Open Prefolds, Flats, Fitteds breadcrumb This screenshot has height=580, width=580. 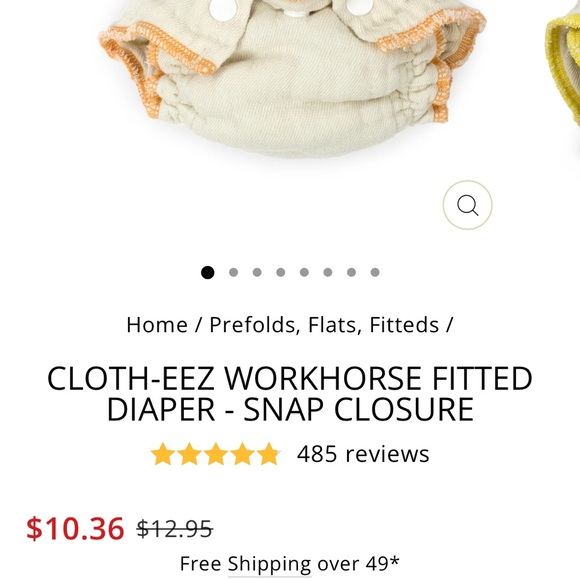[x=324, y=325]
